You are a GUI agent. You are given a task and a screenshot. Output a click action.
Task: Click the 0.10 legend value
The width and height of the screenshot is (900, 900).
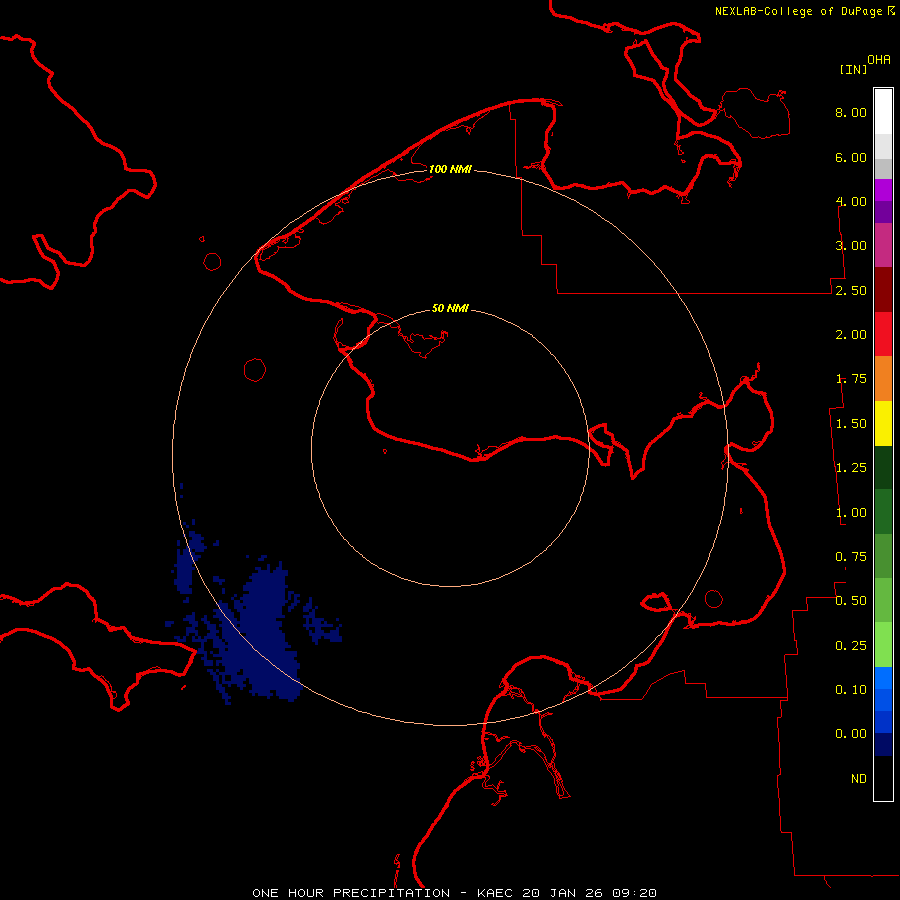point(851,690)
